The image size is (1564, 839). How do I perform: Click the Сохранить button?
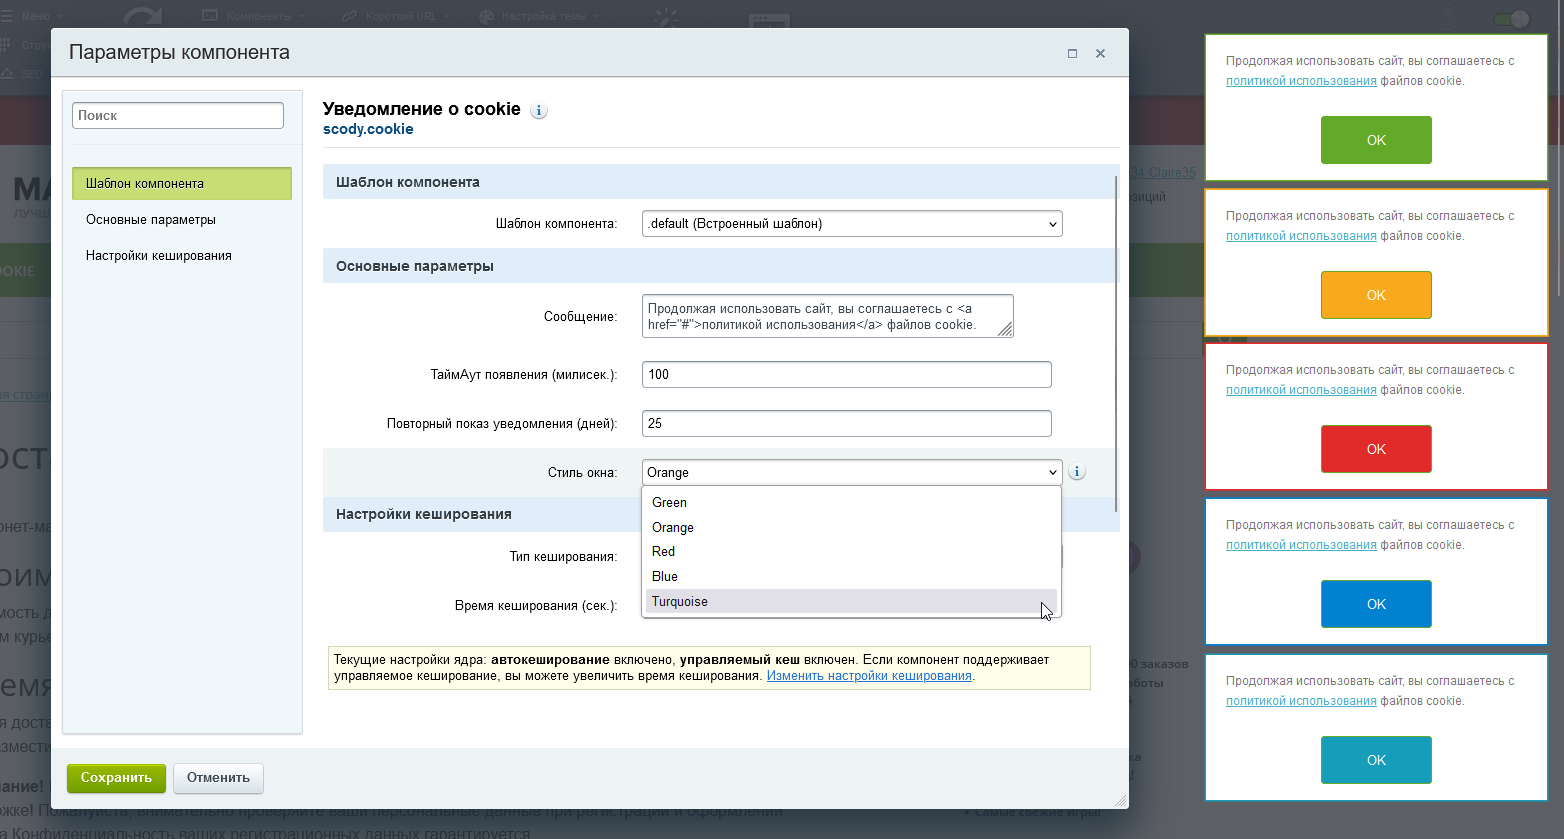click(116, 778)
